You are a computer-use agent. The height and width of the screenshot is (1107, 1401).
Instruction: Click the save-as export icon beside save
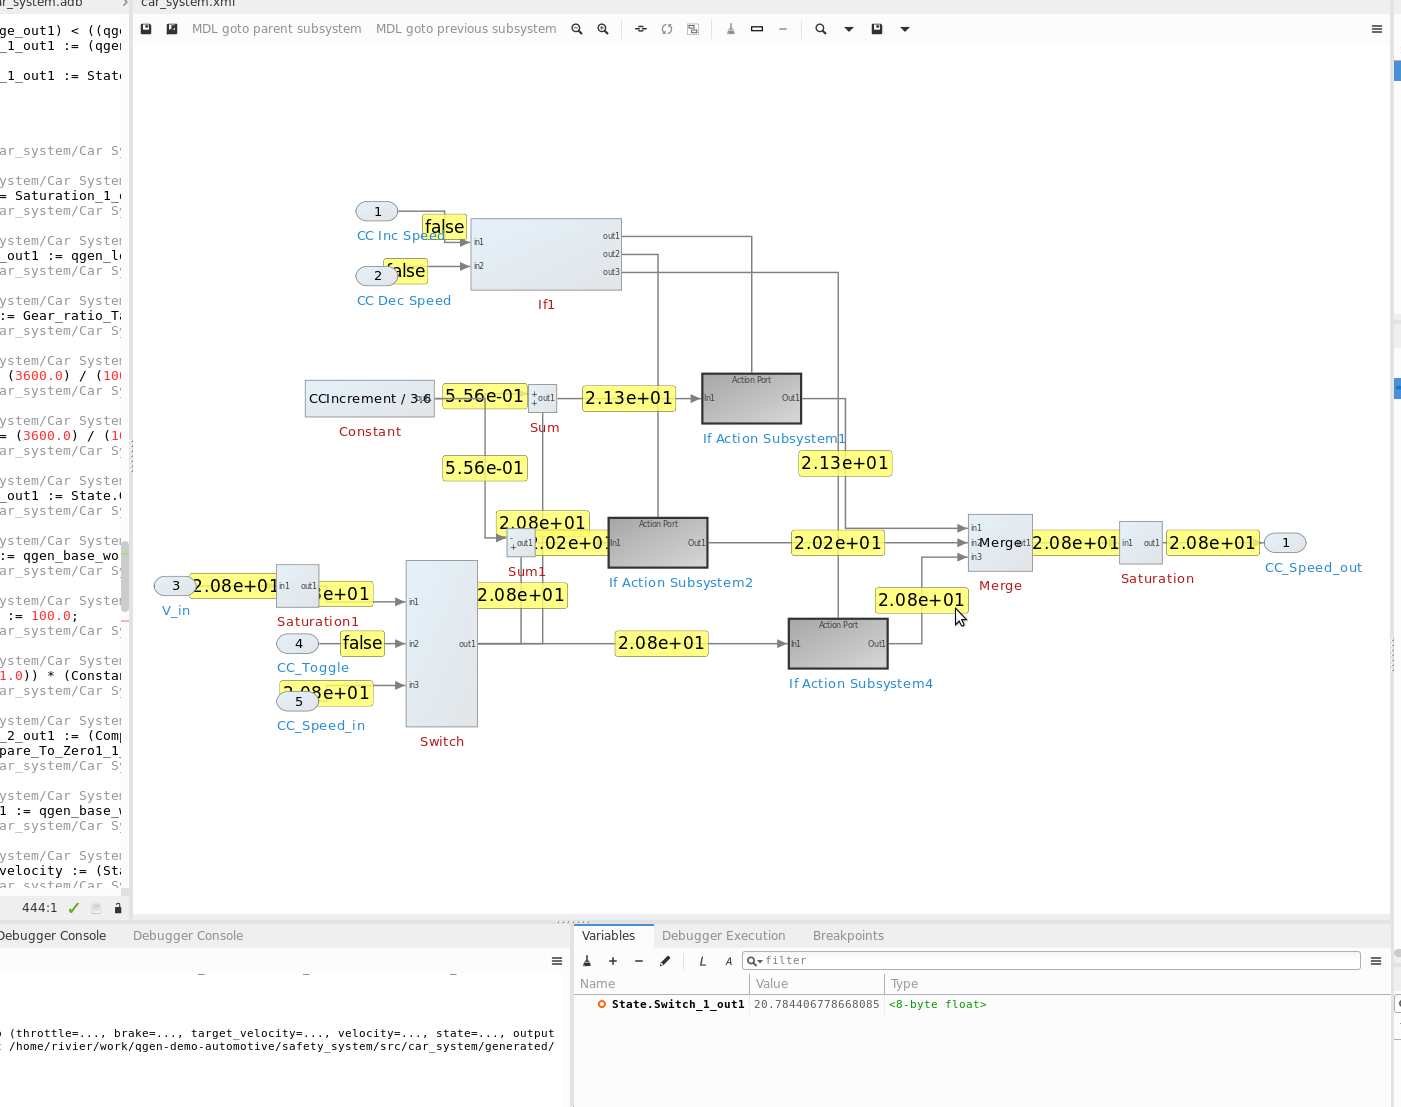pos(172,29)
